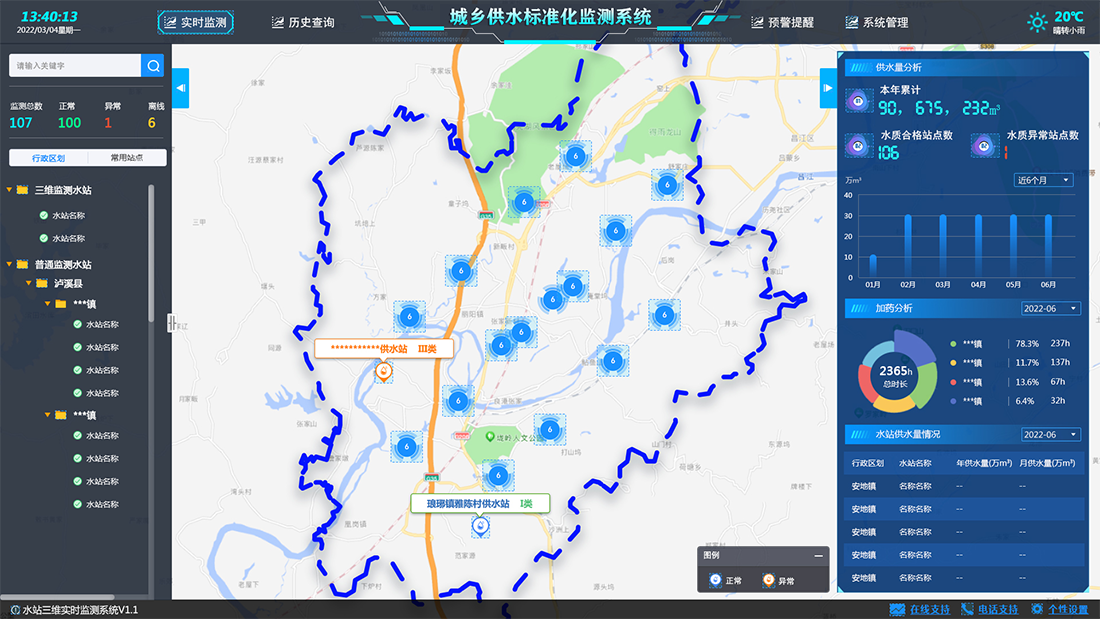Collapse the left panel with the arrow tab

pos(180,88)
